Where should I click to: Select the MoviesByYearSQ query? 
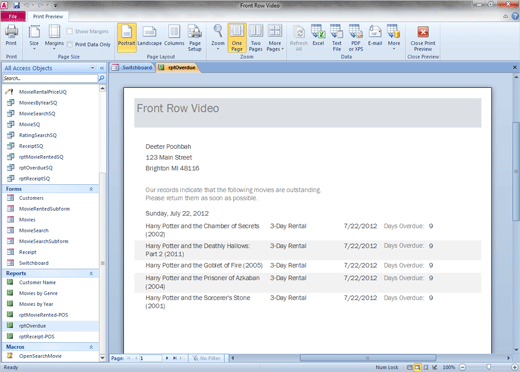(38, 103)
